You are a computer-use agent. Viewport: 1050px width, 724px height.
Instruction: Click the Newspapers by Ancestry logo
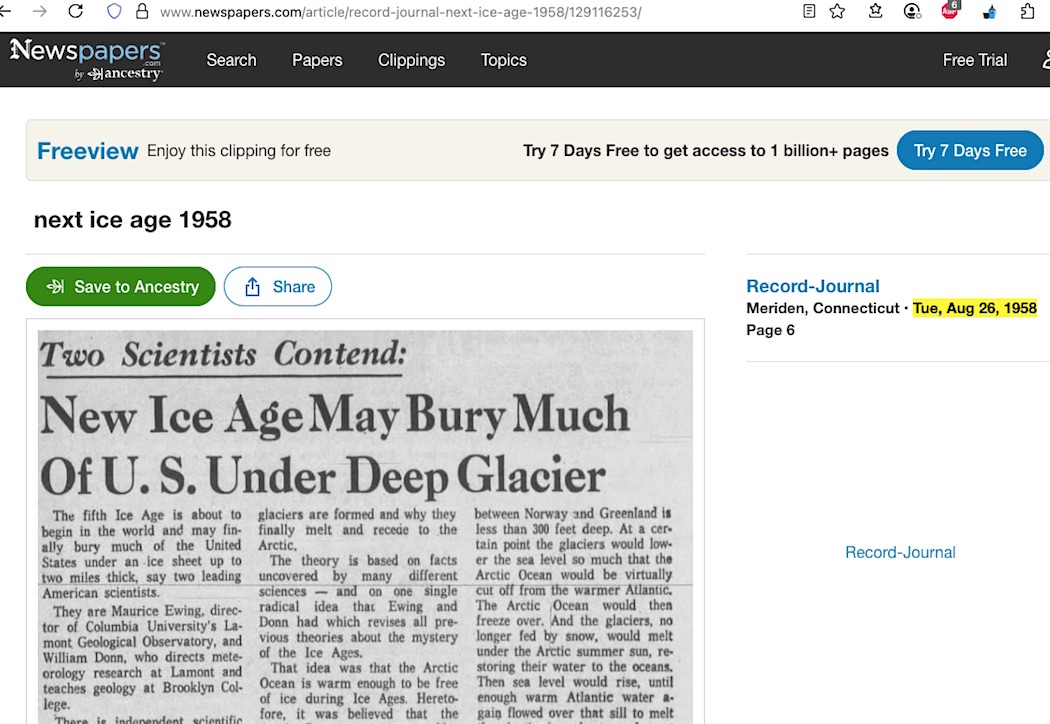(x=87, y=60)
